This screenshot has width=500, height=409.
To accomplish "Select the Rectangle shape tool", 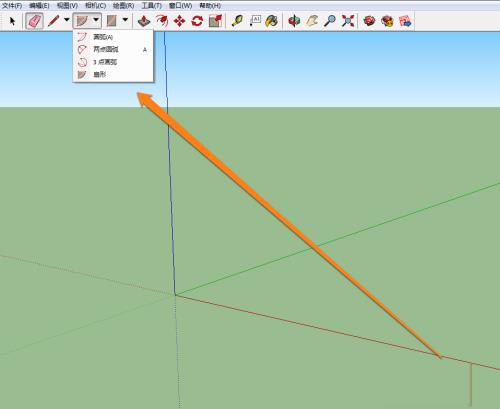I will click(111, 21).
